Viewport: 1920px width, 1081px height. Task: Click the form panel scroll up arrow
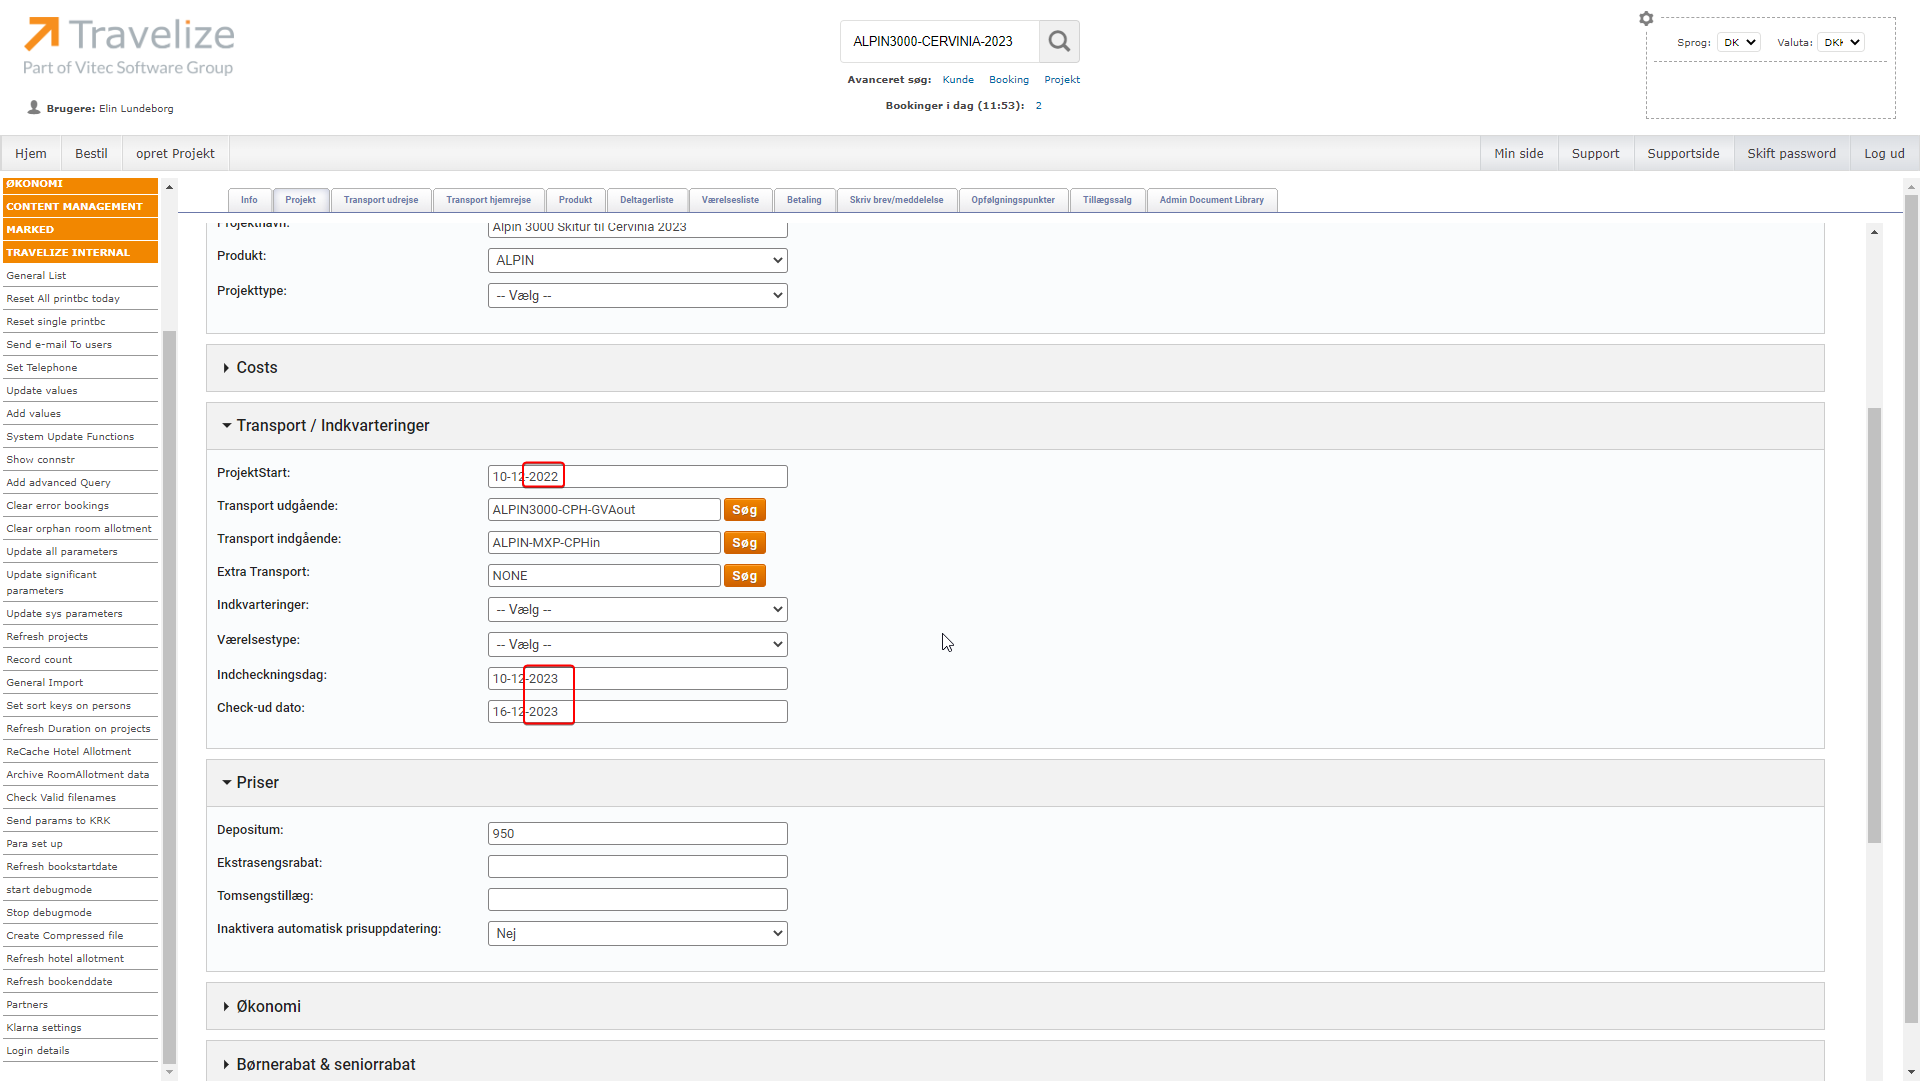[x=1874, y=232]
